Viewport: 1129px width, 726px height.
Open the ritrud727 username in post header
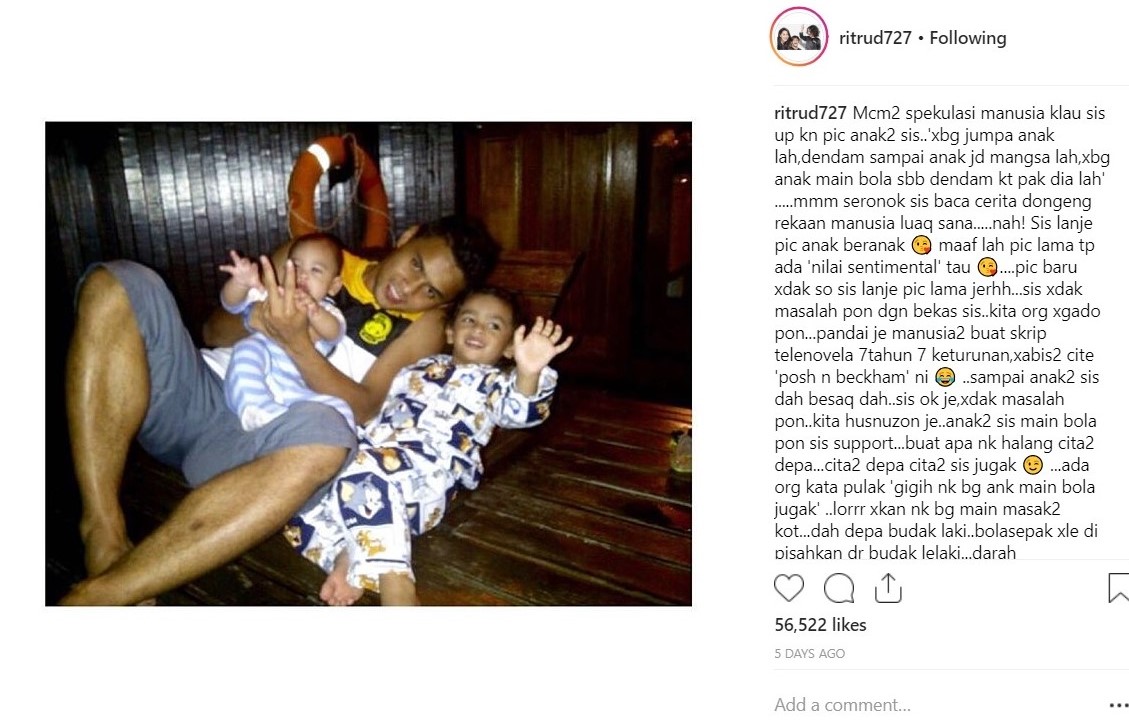point(875,38)
